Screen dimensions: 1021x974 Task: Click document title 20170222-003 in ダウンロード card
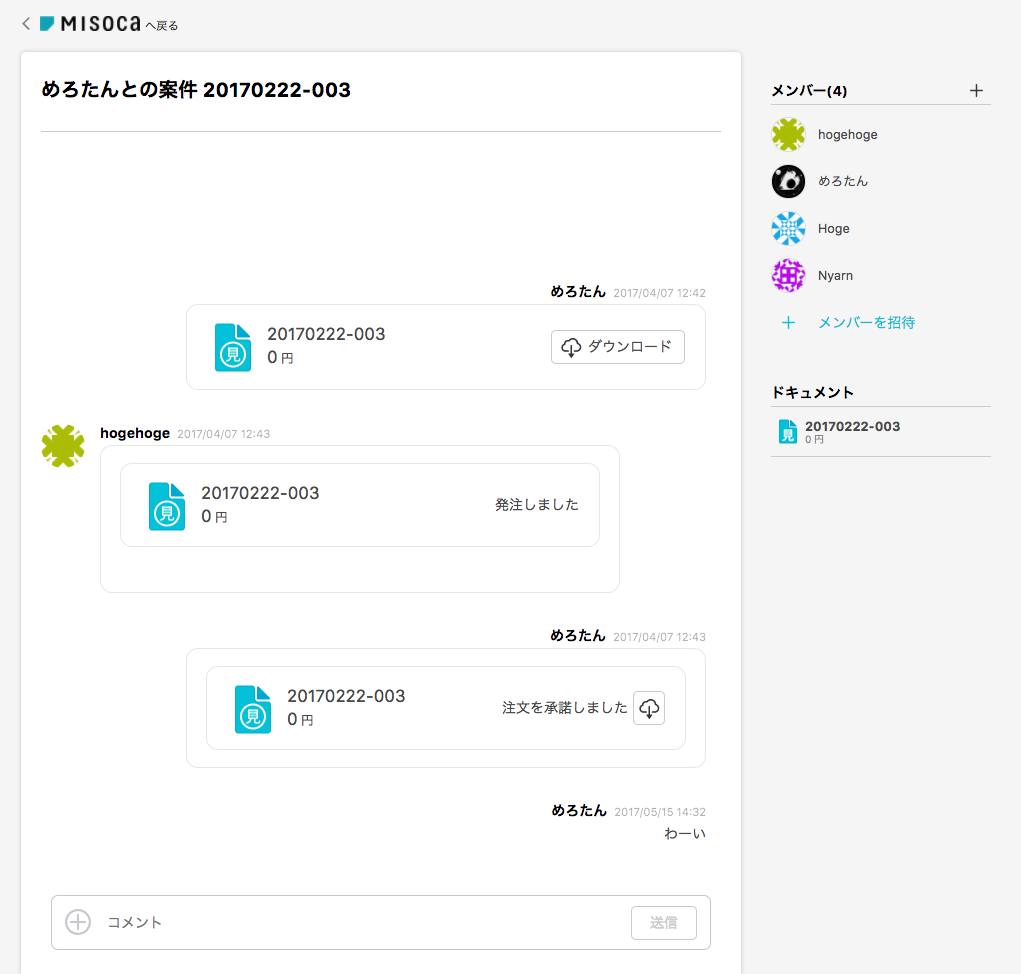[326, 334]
